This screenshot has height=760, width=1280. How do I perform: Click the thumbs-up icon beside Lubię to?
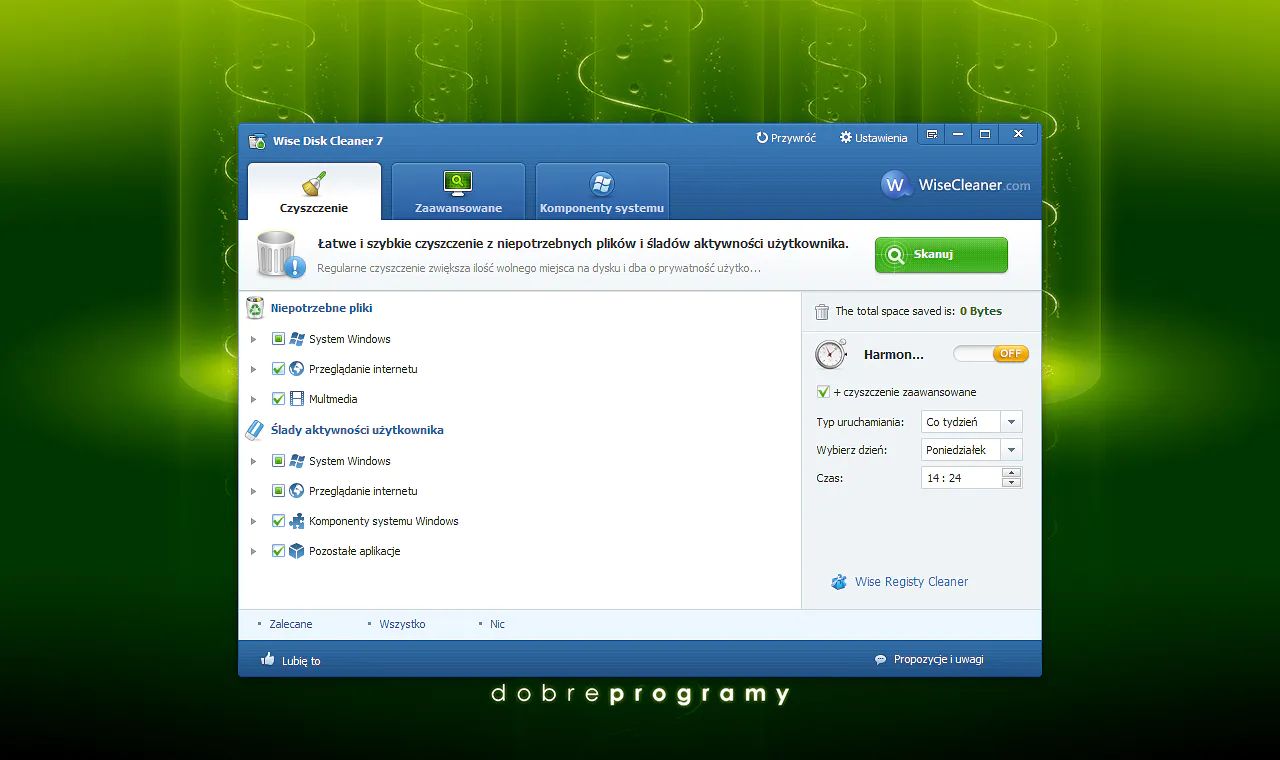point(267,659)
